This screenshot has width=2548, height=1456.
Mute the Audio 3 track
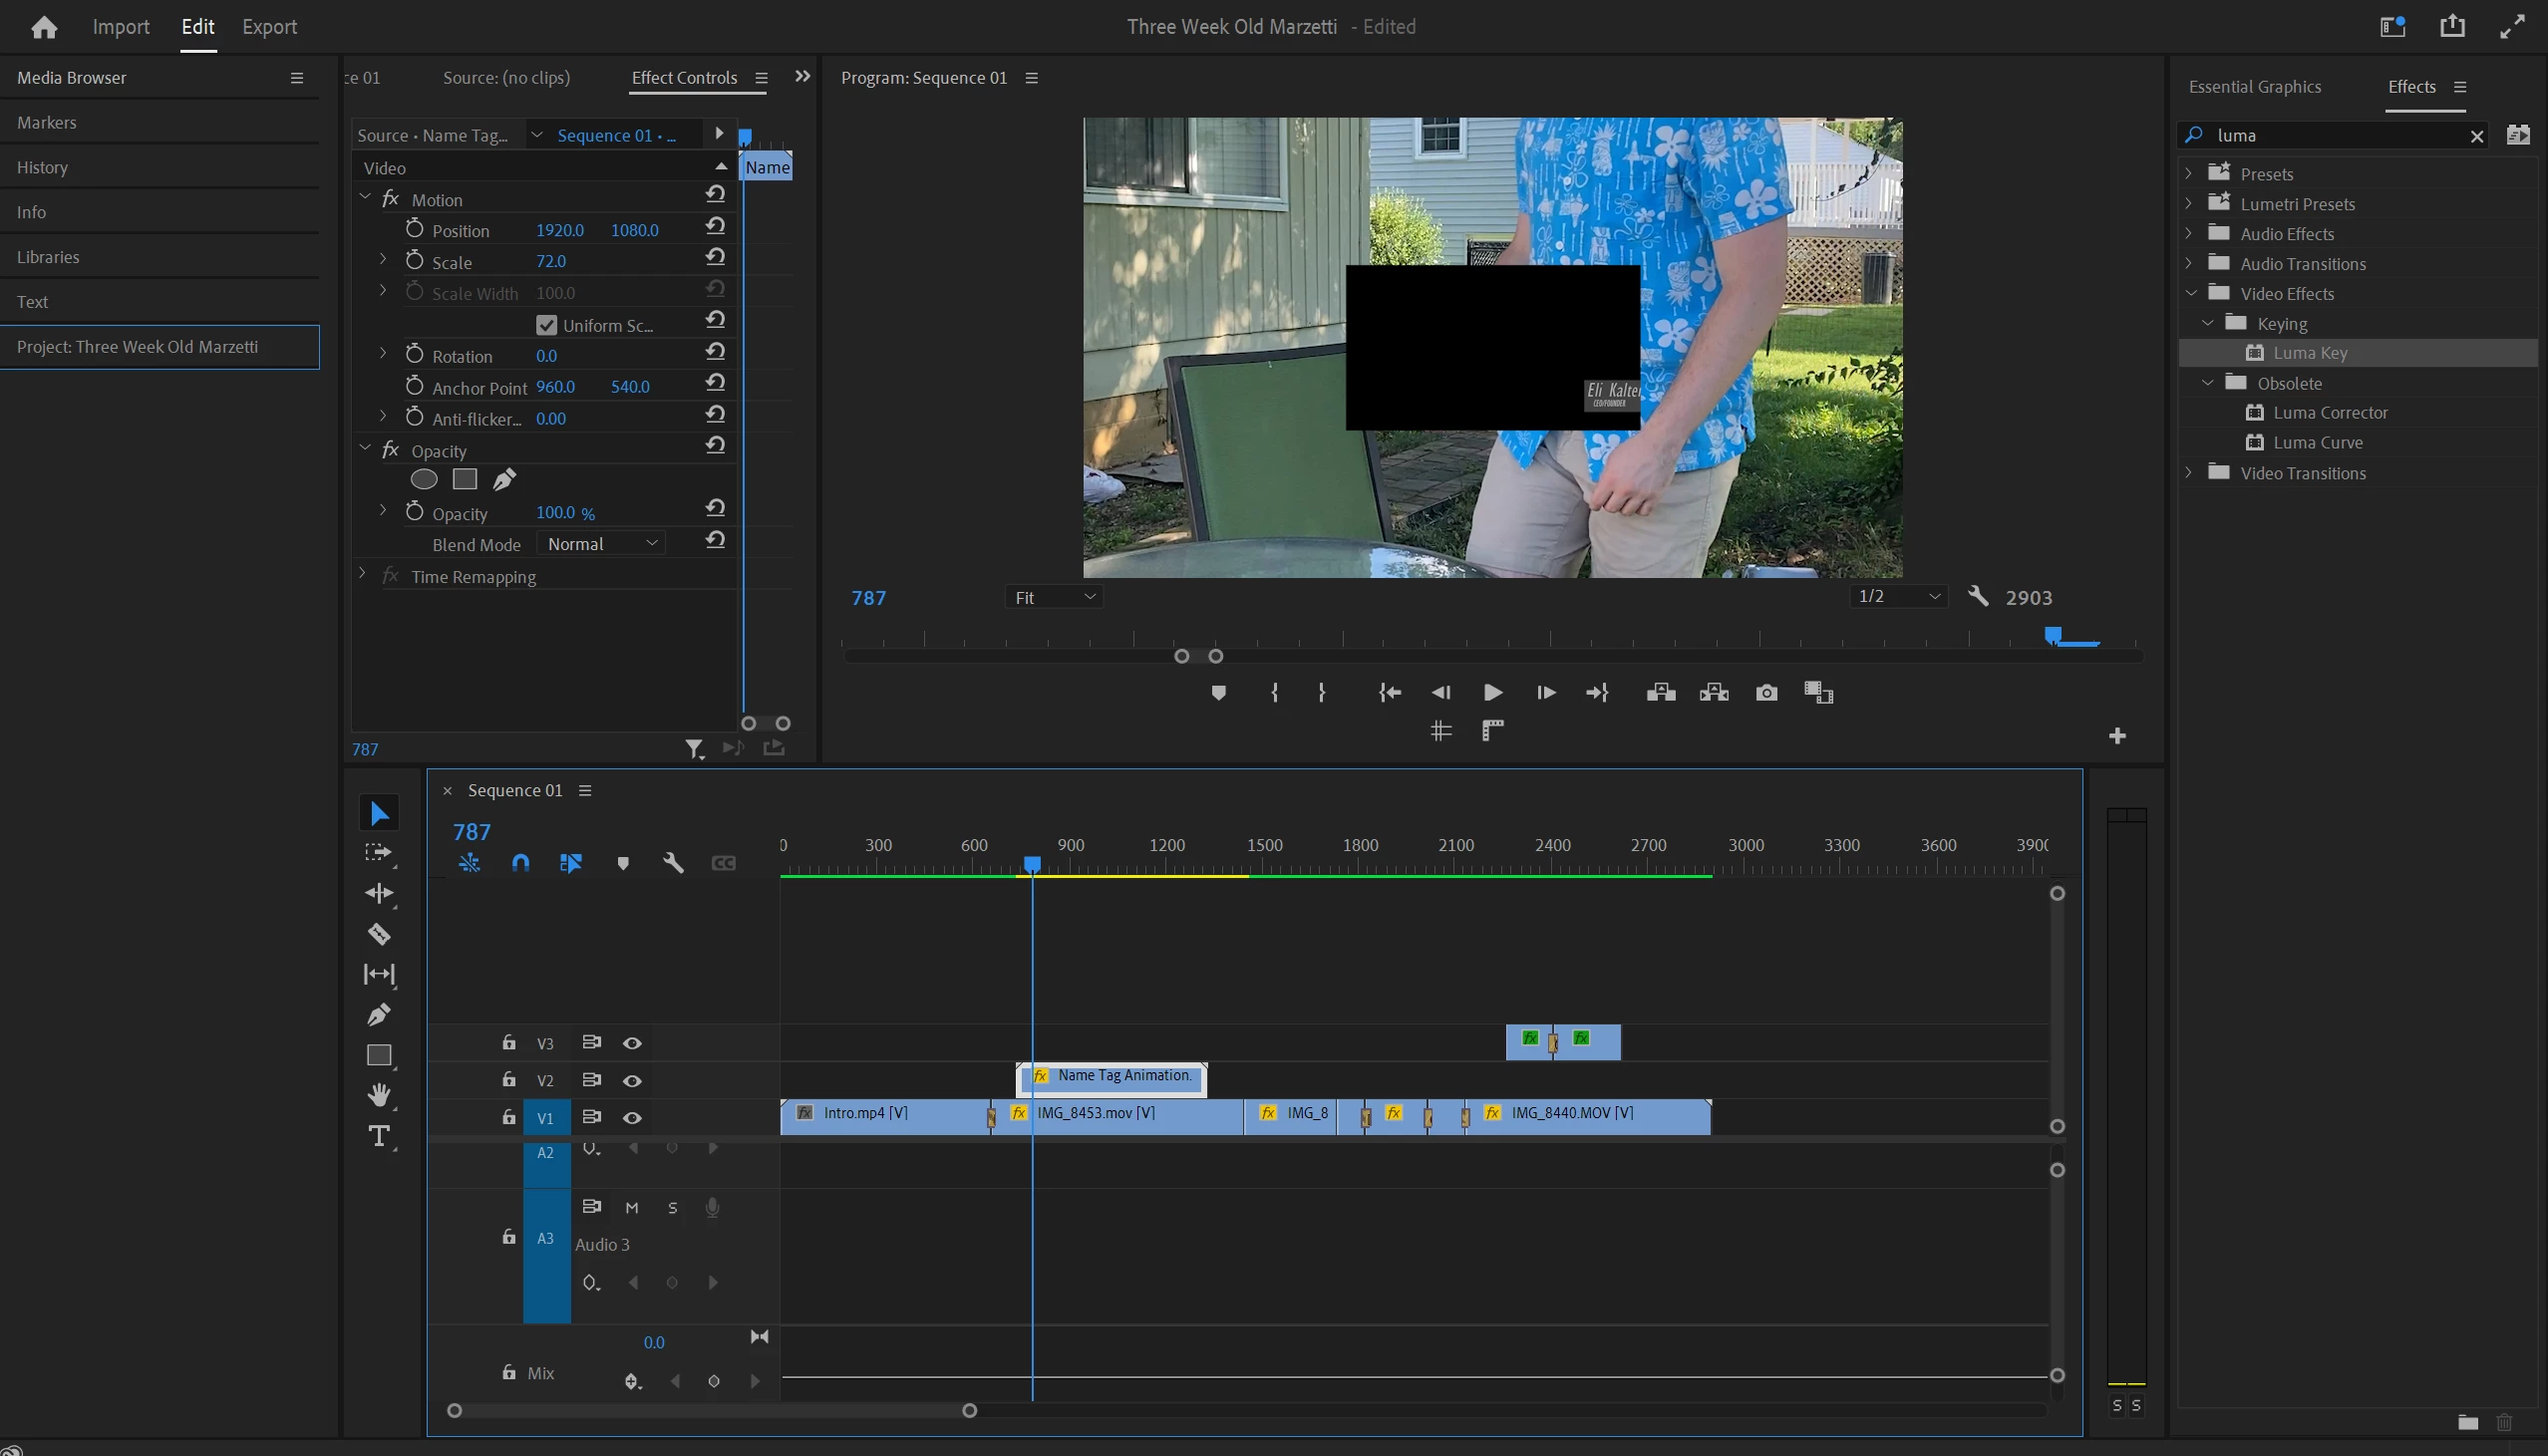[x=632, y=1207]
